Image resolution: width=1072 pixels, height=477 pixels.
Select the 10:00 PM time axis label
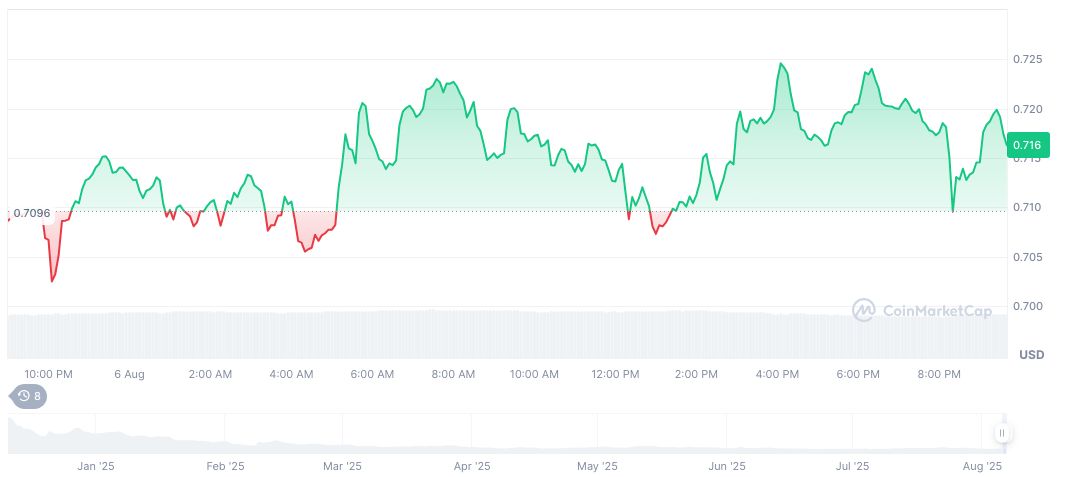click(48, 374)
